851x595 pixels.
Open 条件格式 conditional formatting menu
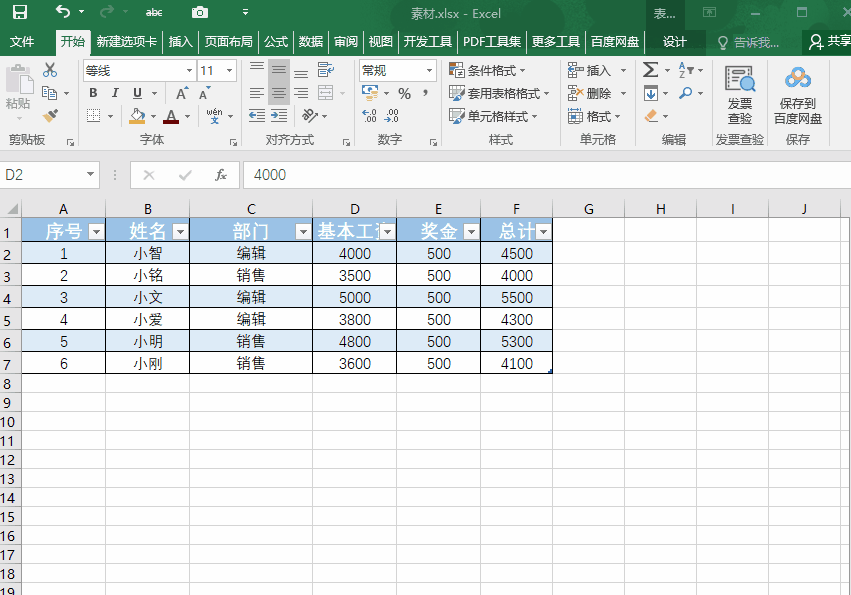[487, 71]
